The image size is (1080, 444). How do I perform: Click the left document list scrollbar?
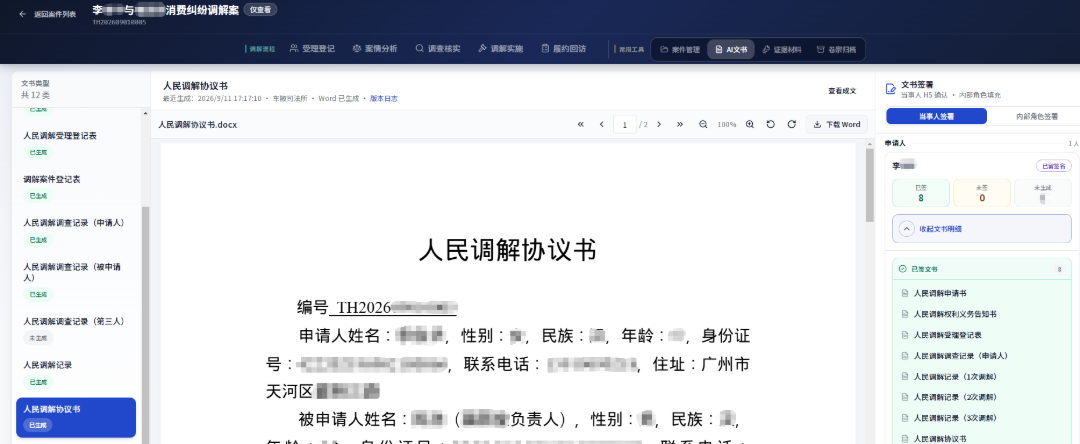point(145,324)
